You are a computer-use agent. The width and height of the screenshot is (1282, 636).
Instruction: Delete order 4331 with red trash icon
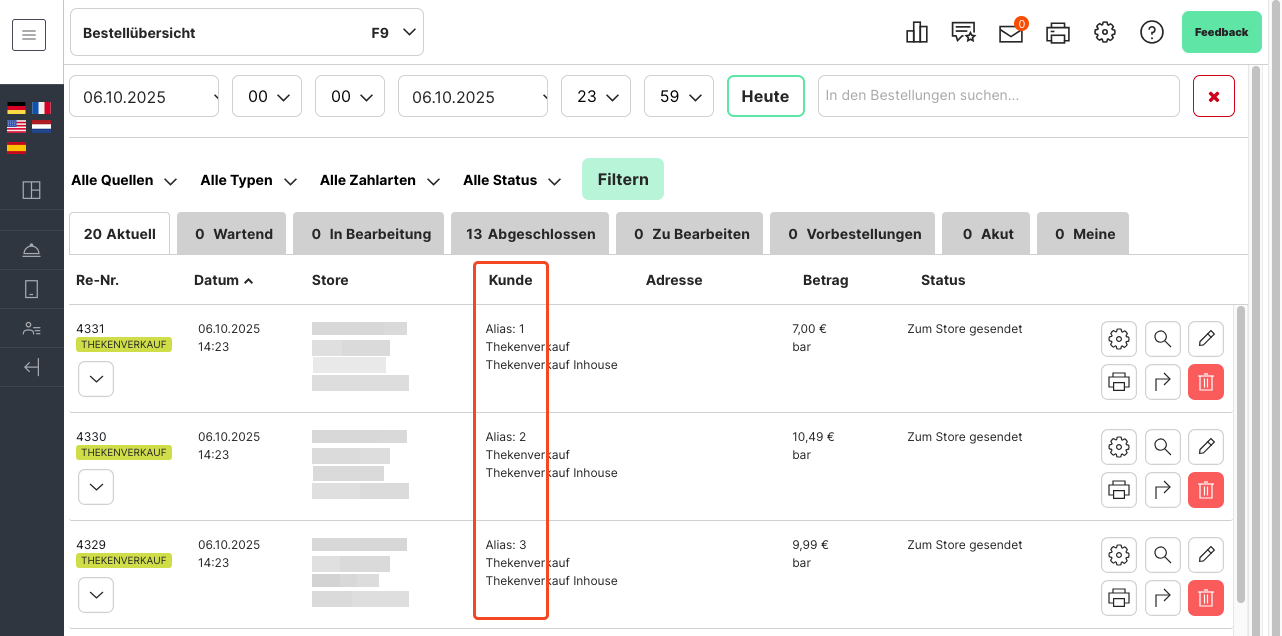point(1205,382)
